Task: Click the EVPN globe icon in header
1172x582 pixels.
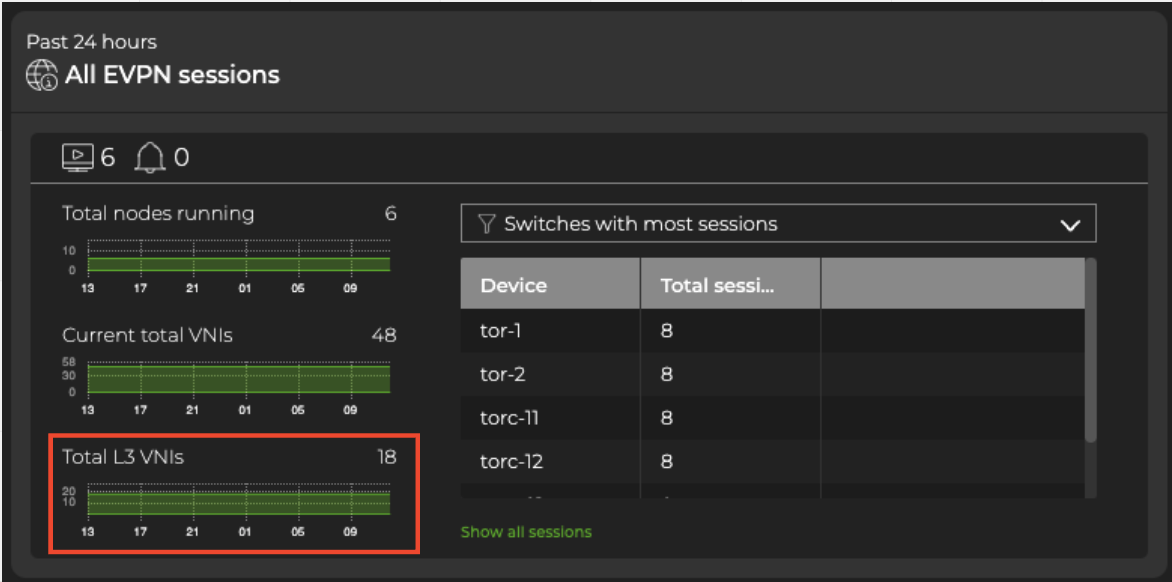Action: [x=42, y=75]
